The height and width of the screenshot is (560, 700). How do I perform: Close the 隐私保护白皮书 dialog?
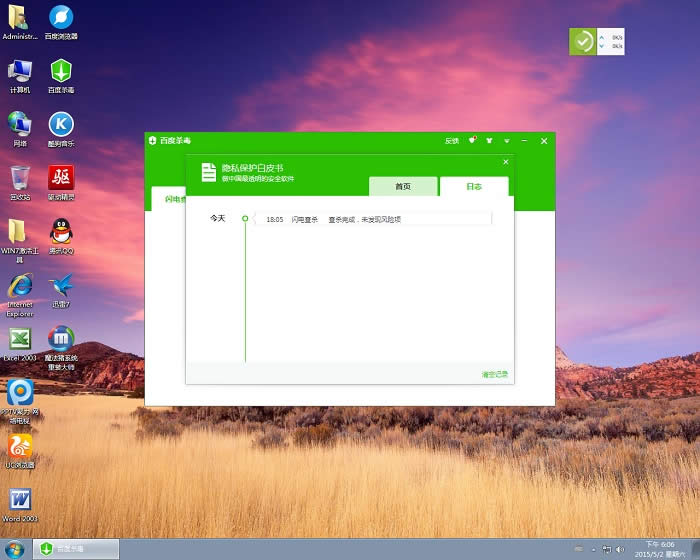coord(505,161)
